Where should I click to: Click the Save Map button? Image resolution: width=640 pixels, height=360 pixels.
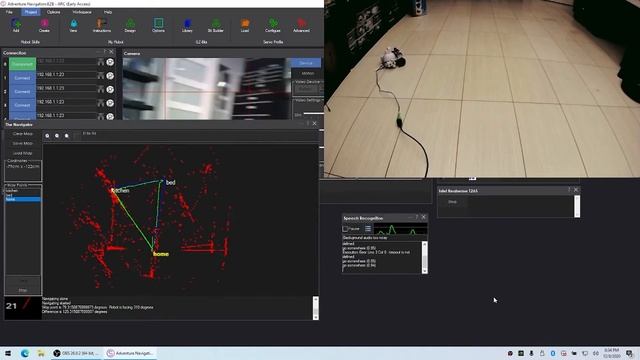pyautogui.click(x=22, y=144)
